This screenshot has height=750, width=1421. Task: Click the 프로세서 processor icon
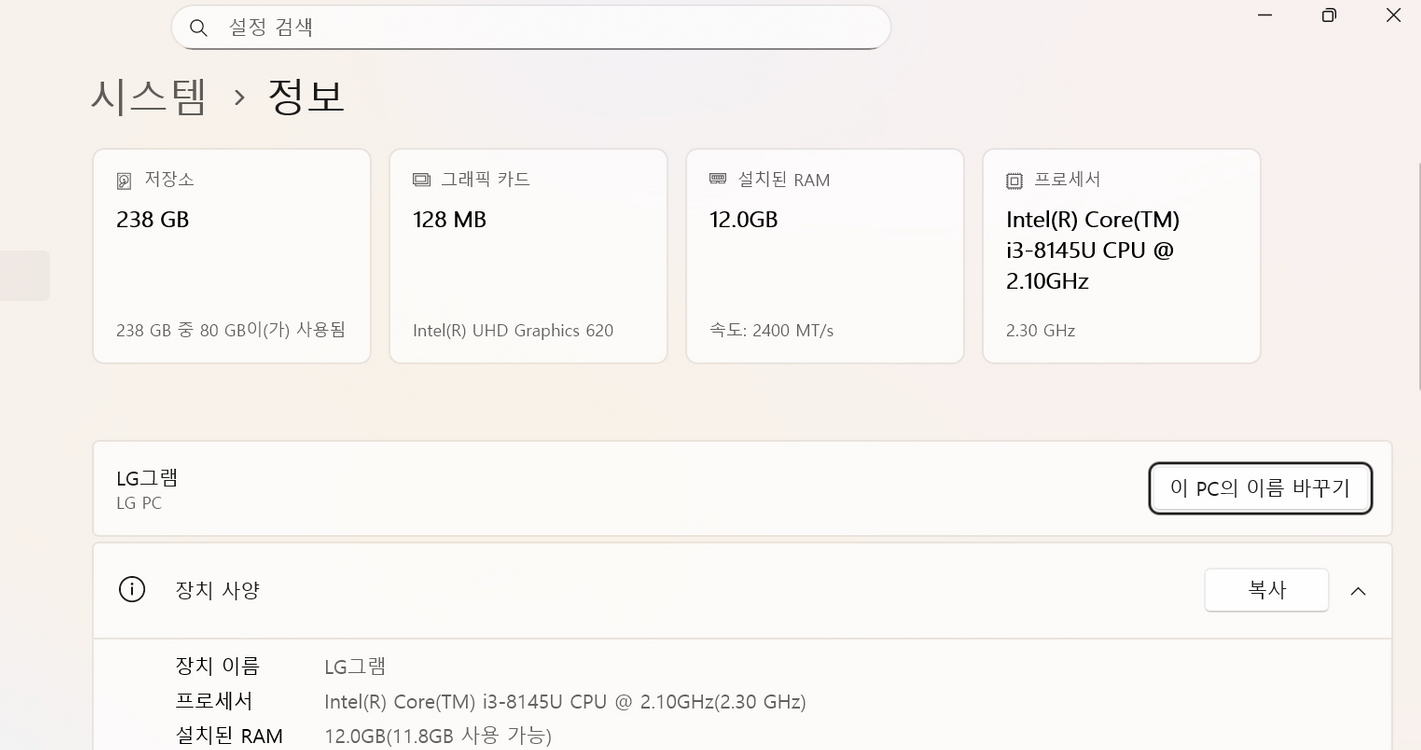(x=1013, y=180)
